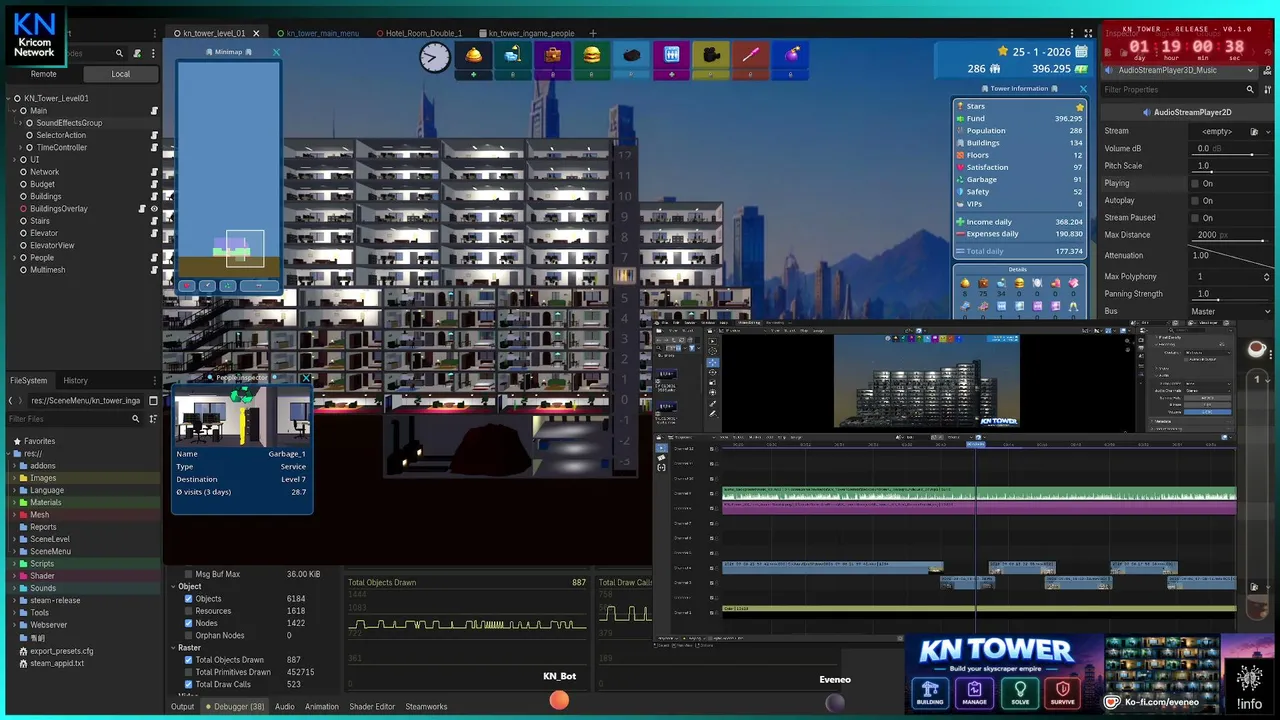Screen dimensions: 1280x720
Task: Select the pink wand tool icon
Action: (x=750, y=55)
